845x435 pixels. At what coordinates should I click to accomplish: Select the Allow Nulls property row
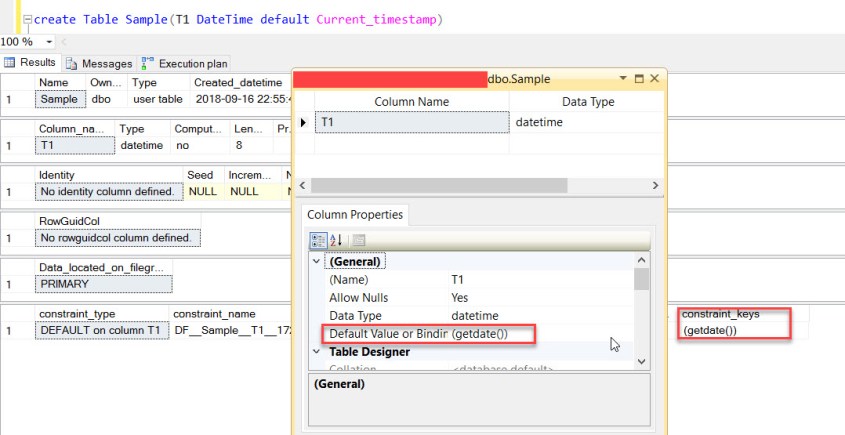362,298
